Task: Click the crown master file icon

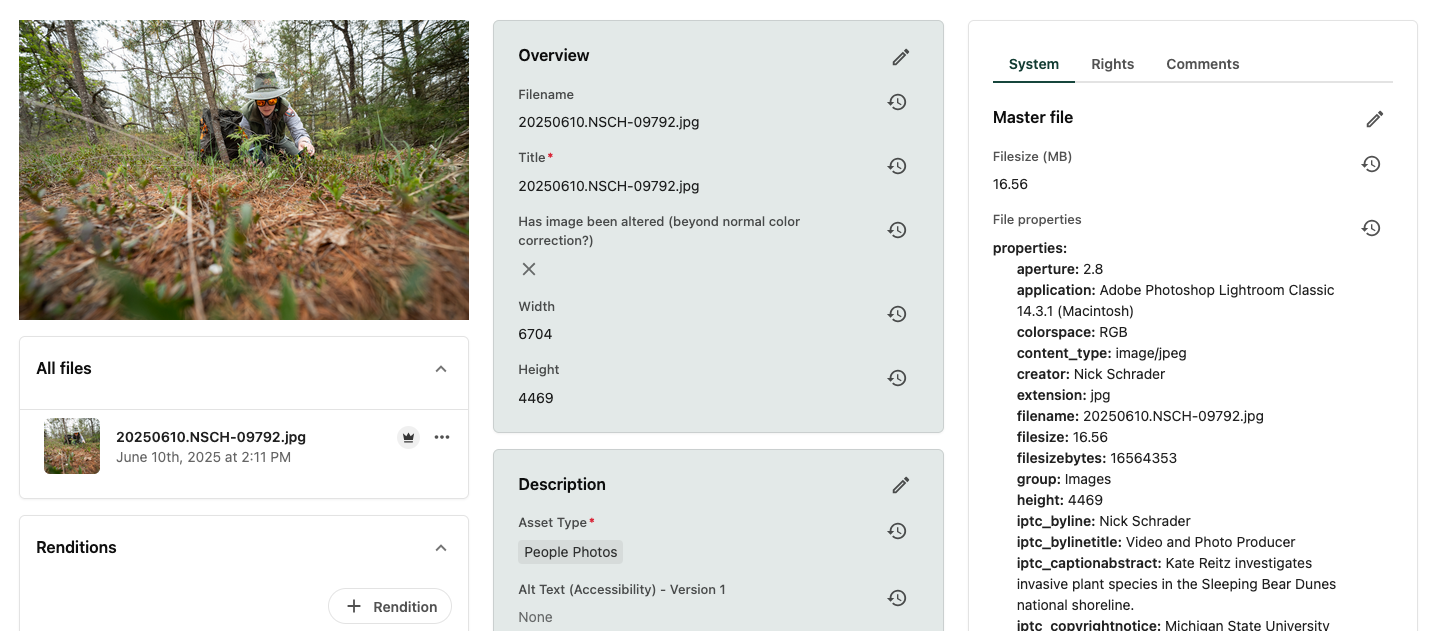Action: (408, 437)
